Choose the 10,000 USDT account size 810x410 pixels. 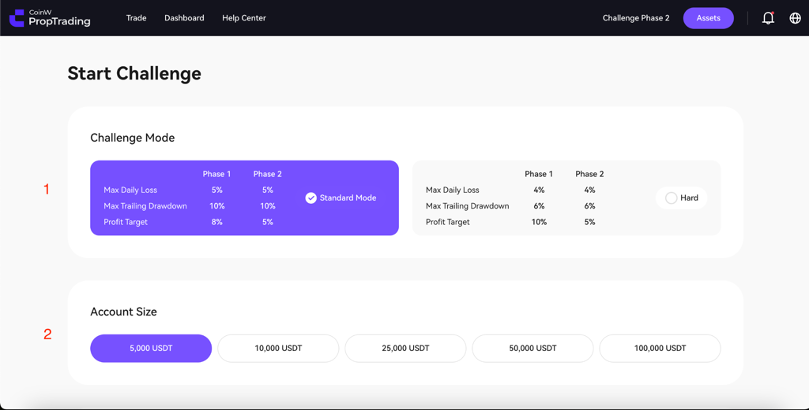point(278,348)
